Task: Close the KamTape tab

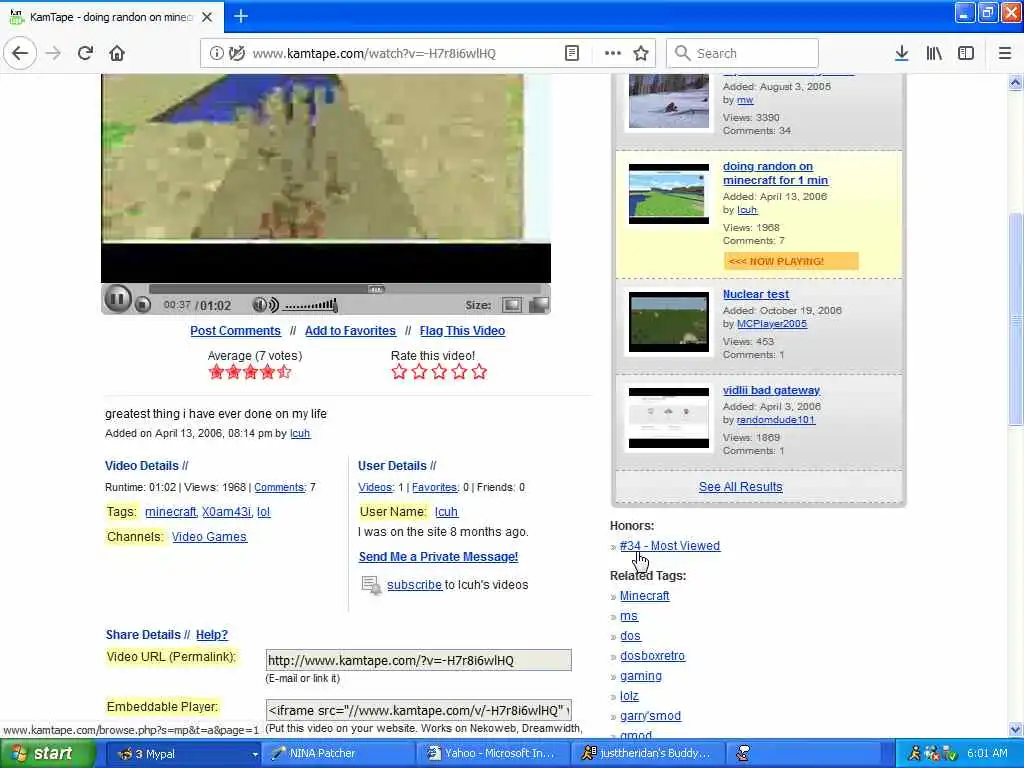Action: [207, 17]
